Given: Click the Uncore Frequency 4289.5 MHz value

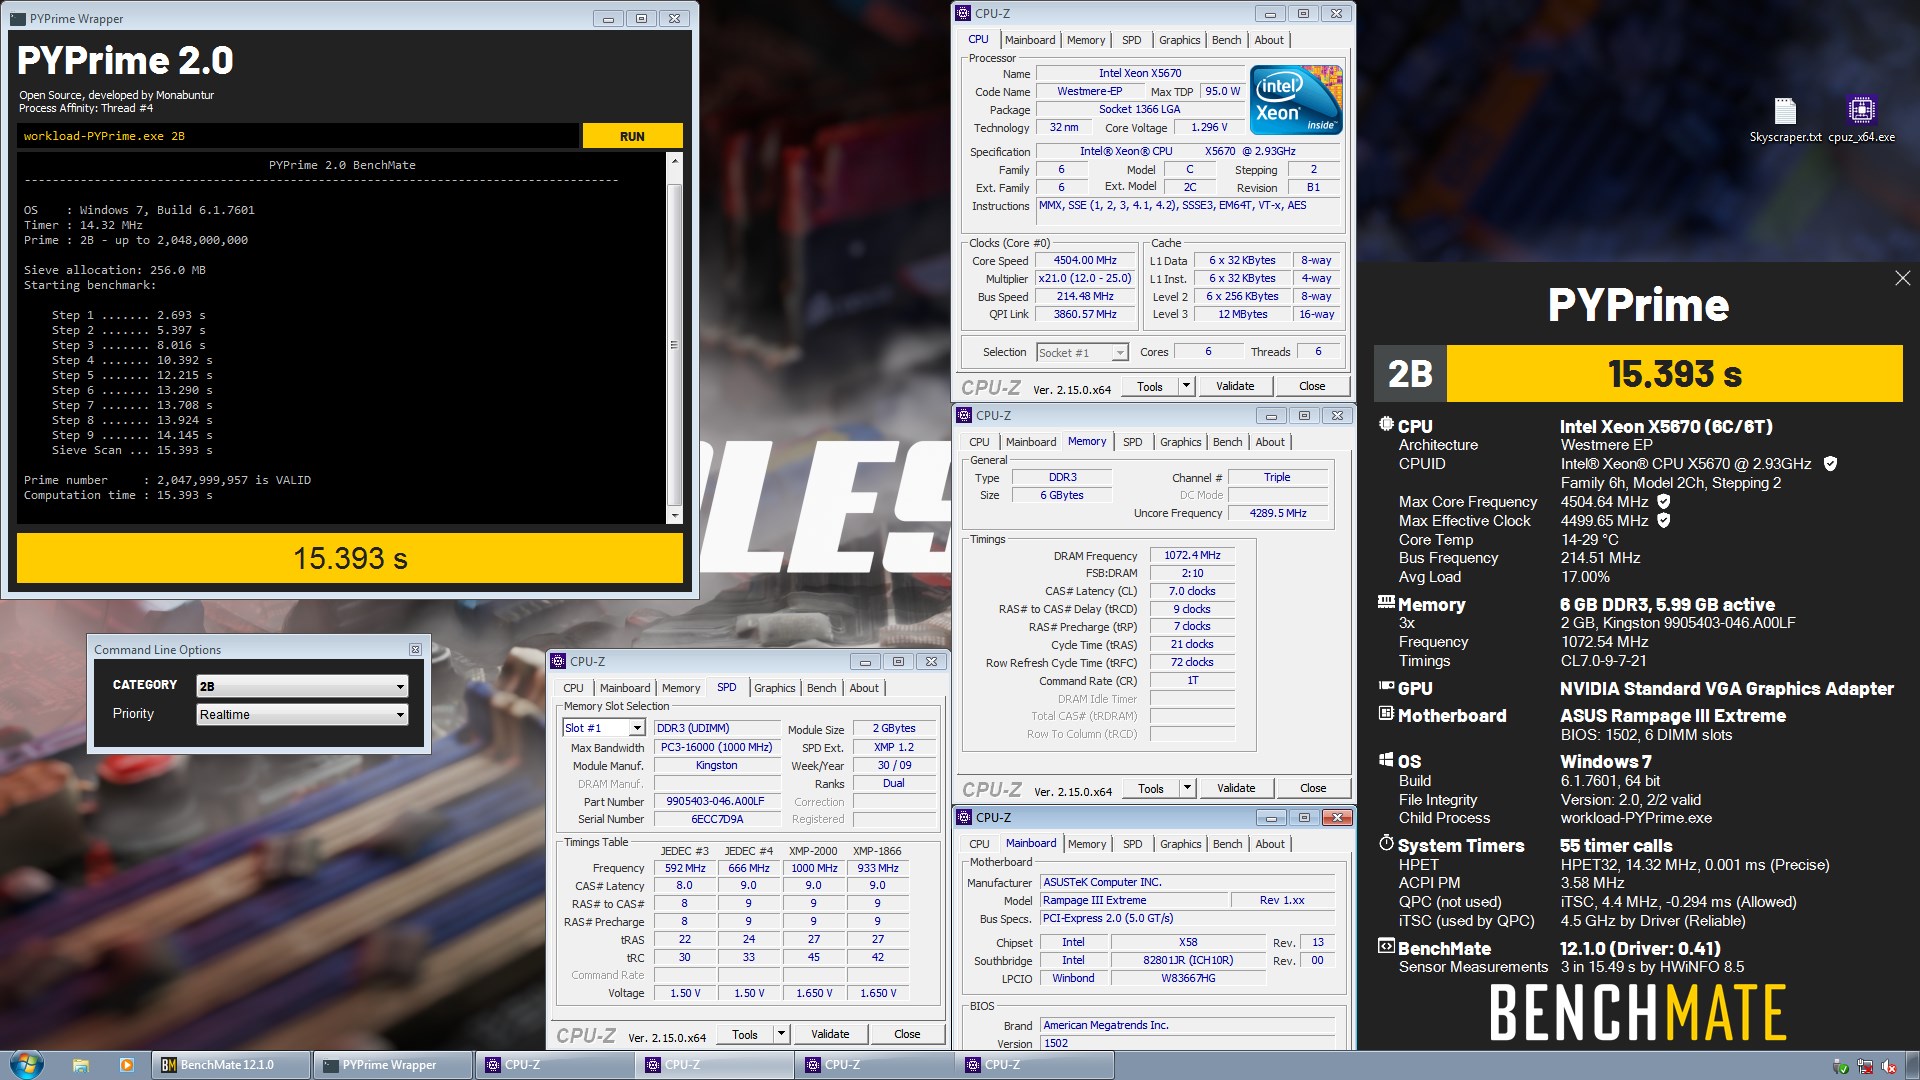Looking at the screenshot, I should [x=1278, y=513].
